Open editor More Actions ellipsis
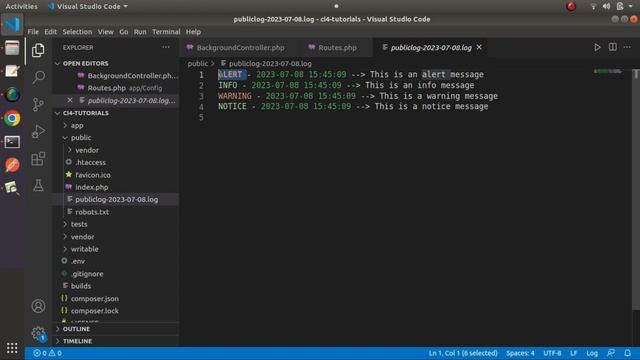The image size is (640, 360). tap(627, 47)
